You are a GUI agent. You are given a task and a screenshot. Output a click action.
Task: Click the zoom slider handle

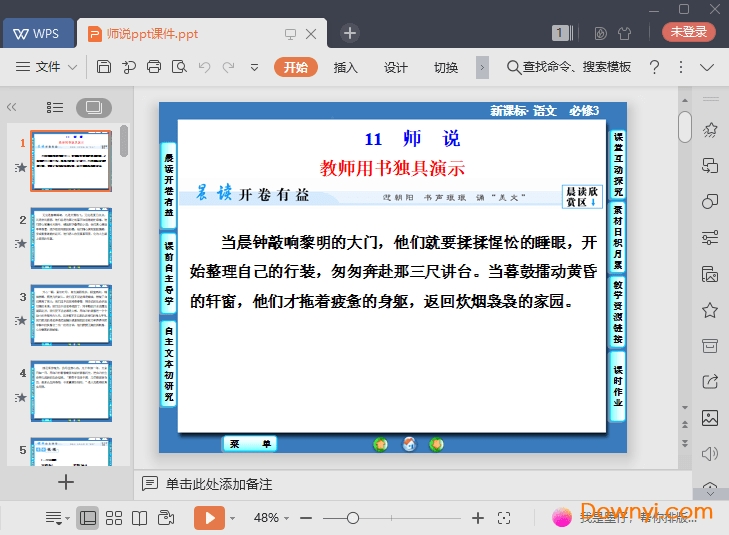click(x=353, y=518)
